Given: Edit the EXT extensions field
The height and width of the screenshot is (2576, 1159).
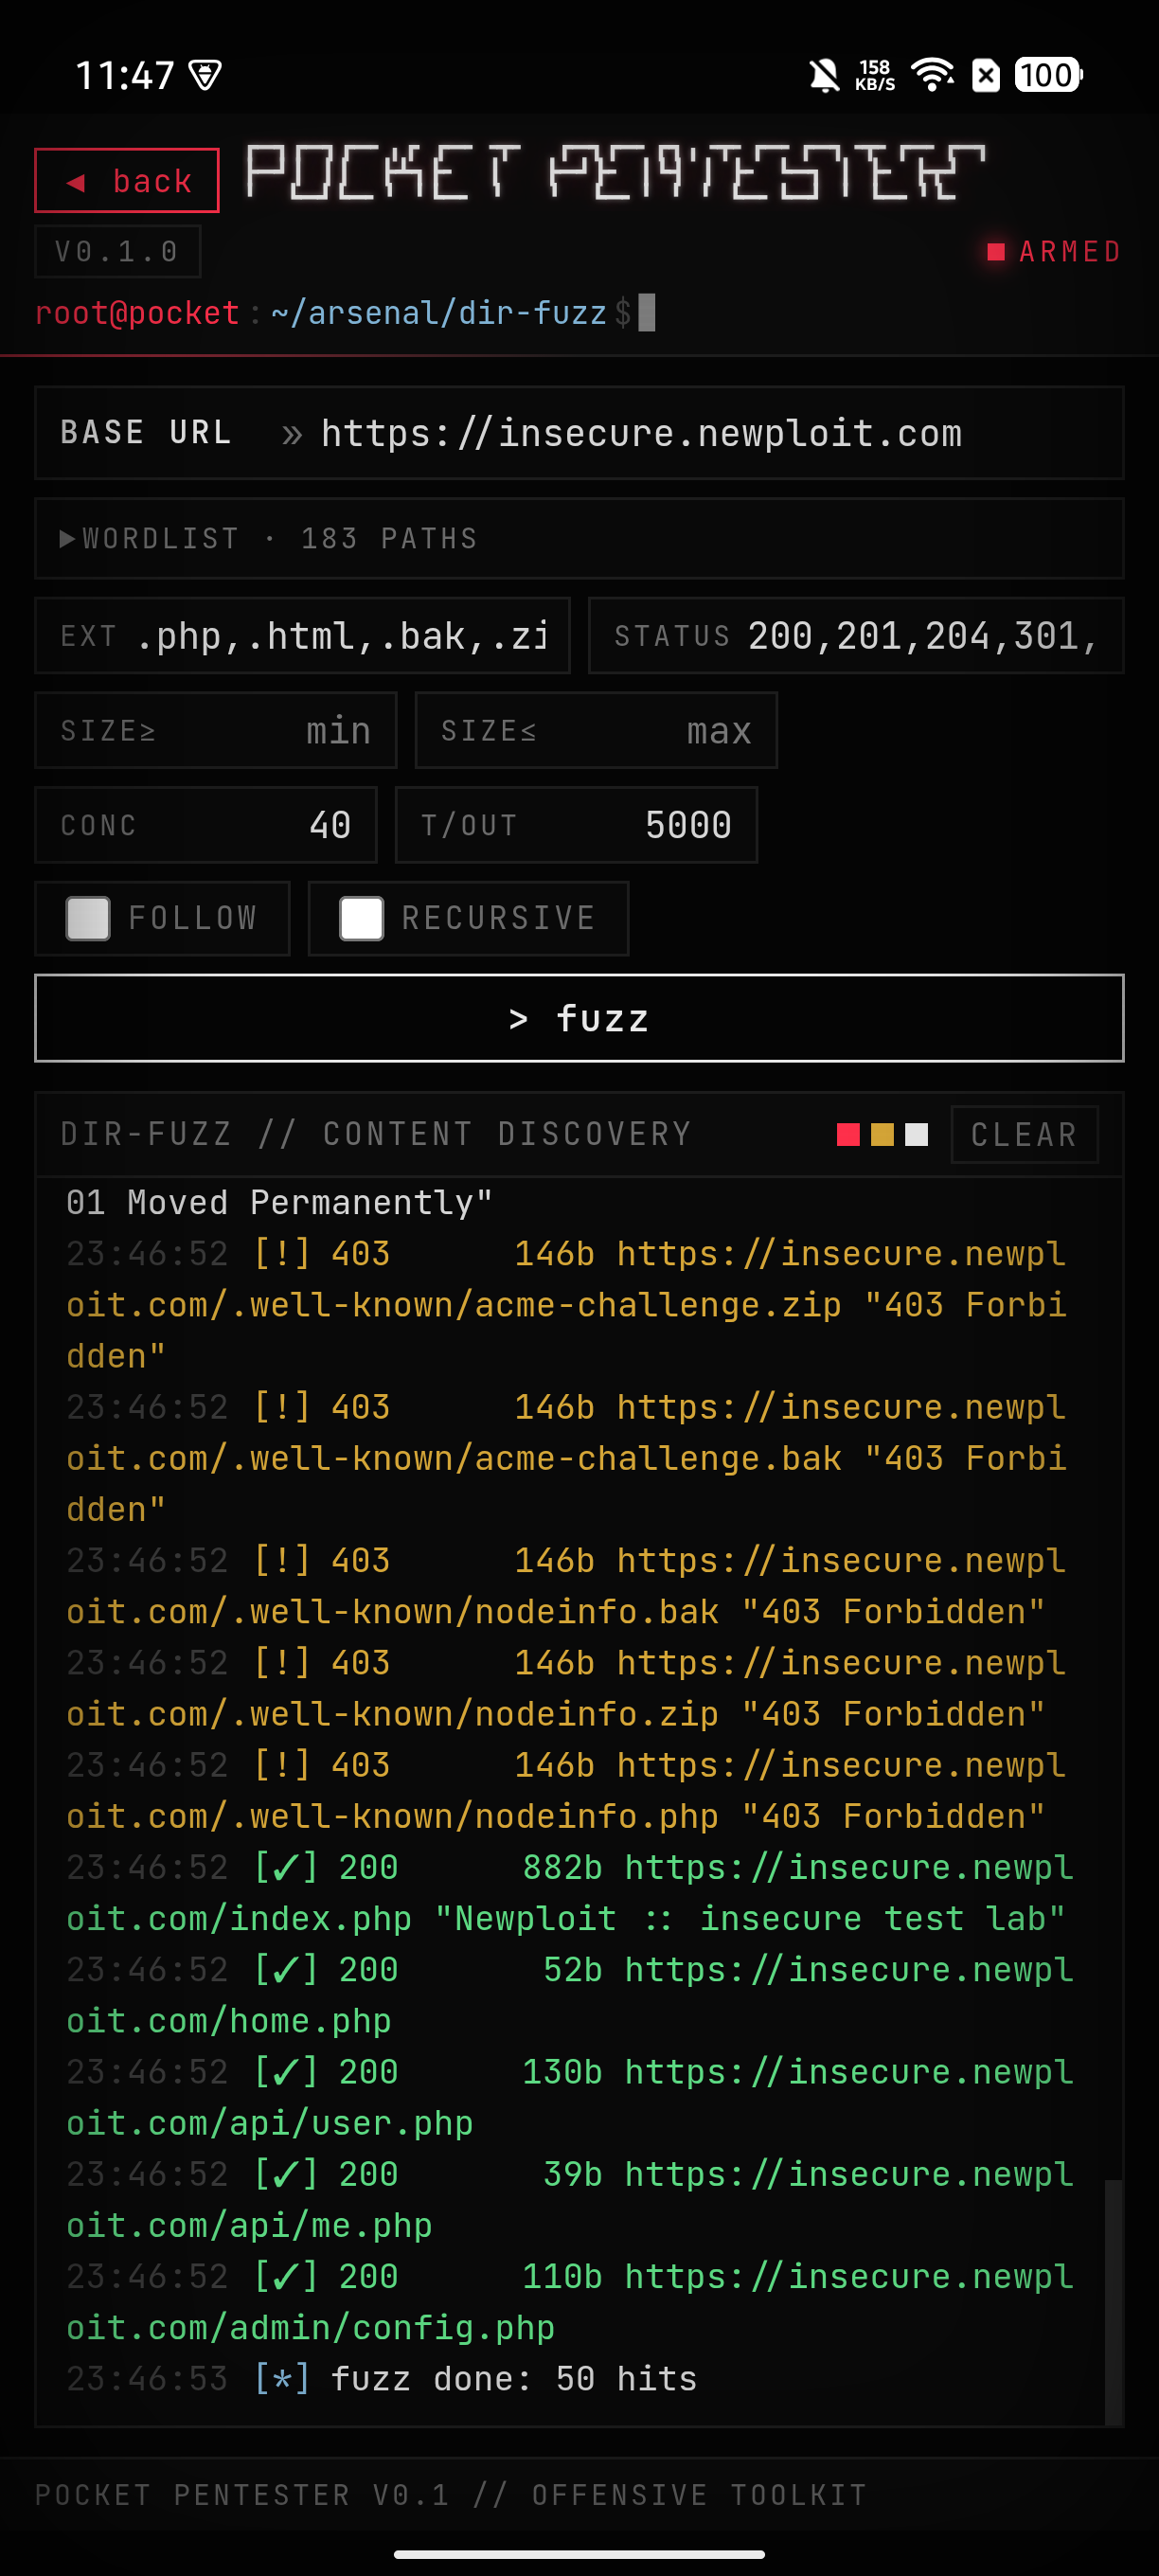Looking at the screenshot, I should [x=302, y=635].
